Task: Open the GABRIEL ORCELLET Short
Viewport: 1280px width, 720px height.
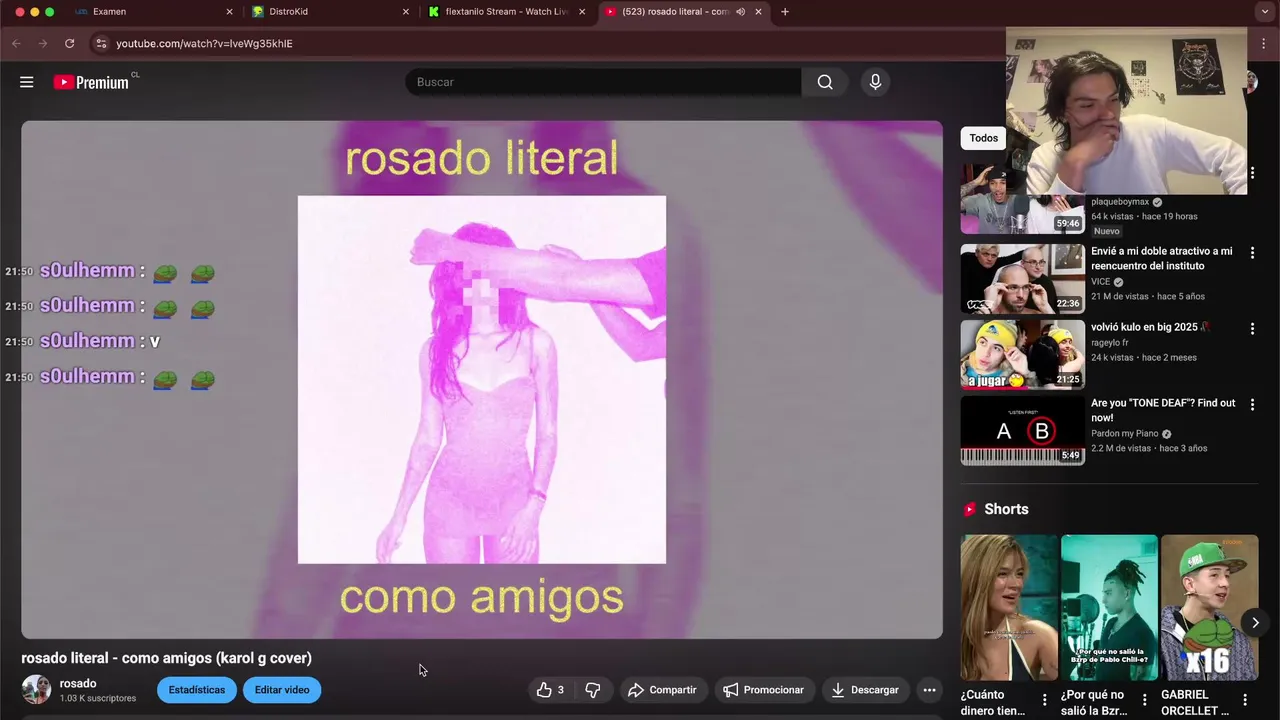Action: 1209,607
